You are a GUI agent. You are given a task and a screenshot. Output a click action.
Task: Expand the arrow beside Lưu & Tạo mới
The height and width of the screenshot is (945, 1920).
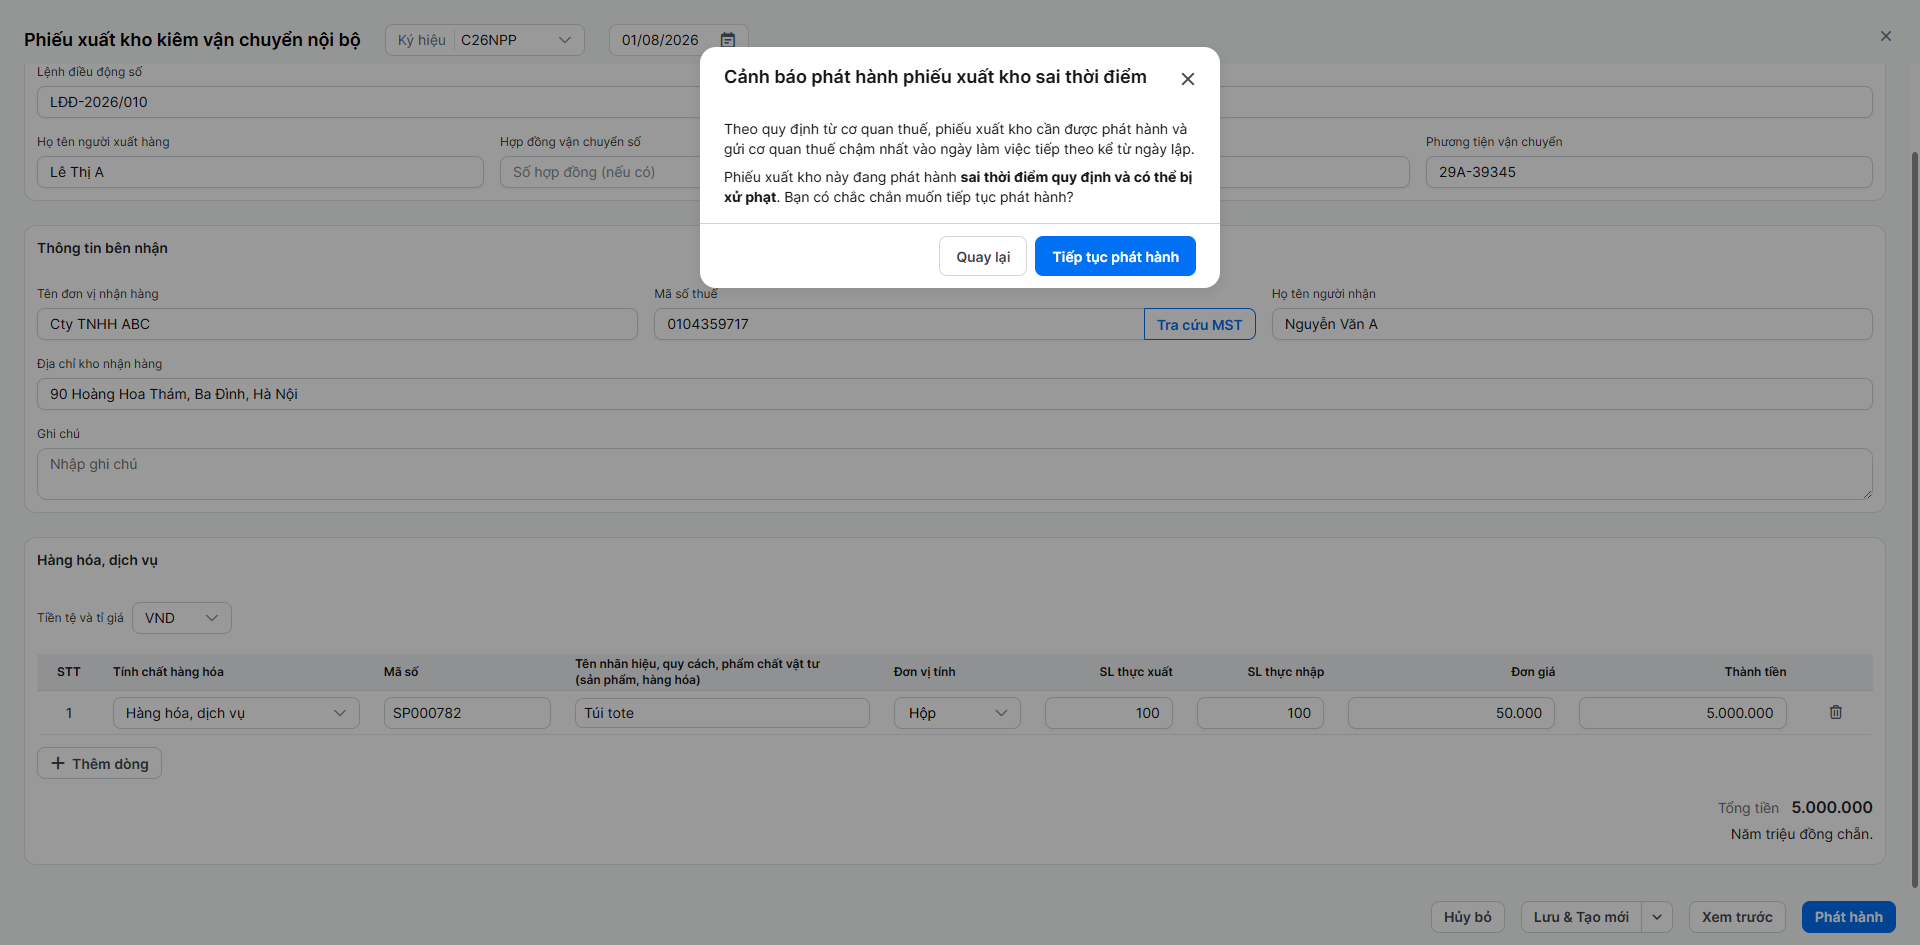1657,917
